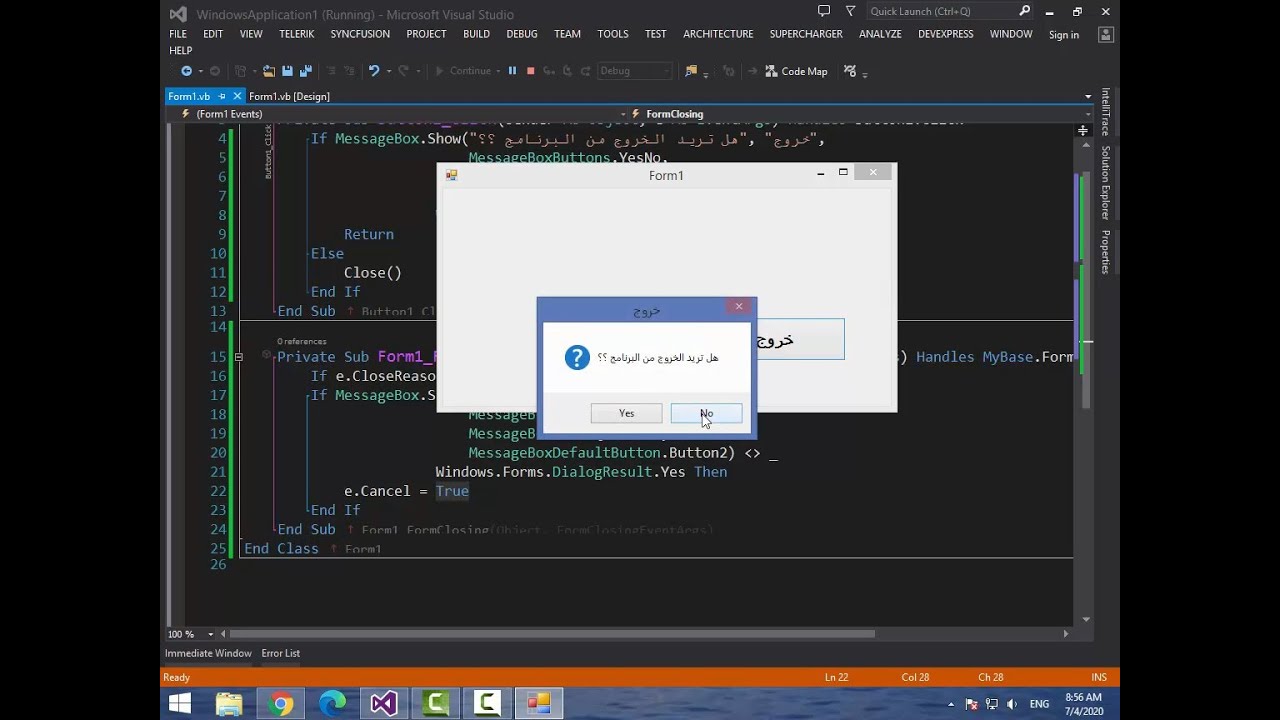Click the Save icon in the toolbar
Viewport: 1280px width, 720px height.
pos(287,71)
